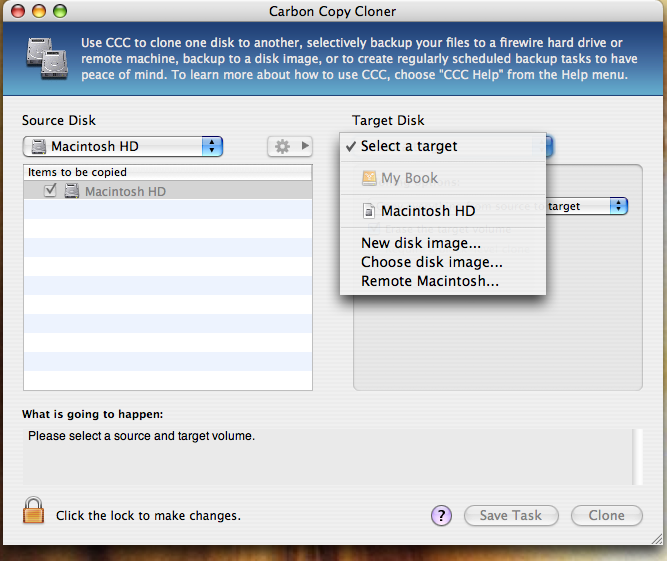Click the twin hard drives CCC icon
The image size is (667, 561).
point(47,58)
